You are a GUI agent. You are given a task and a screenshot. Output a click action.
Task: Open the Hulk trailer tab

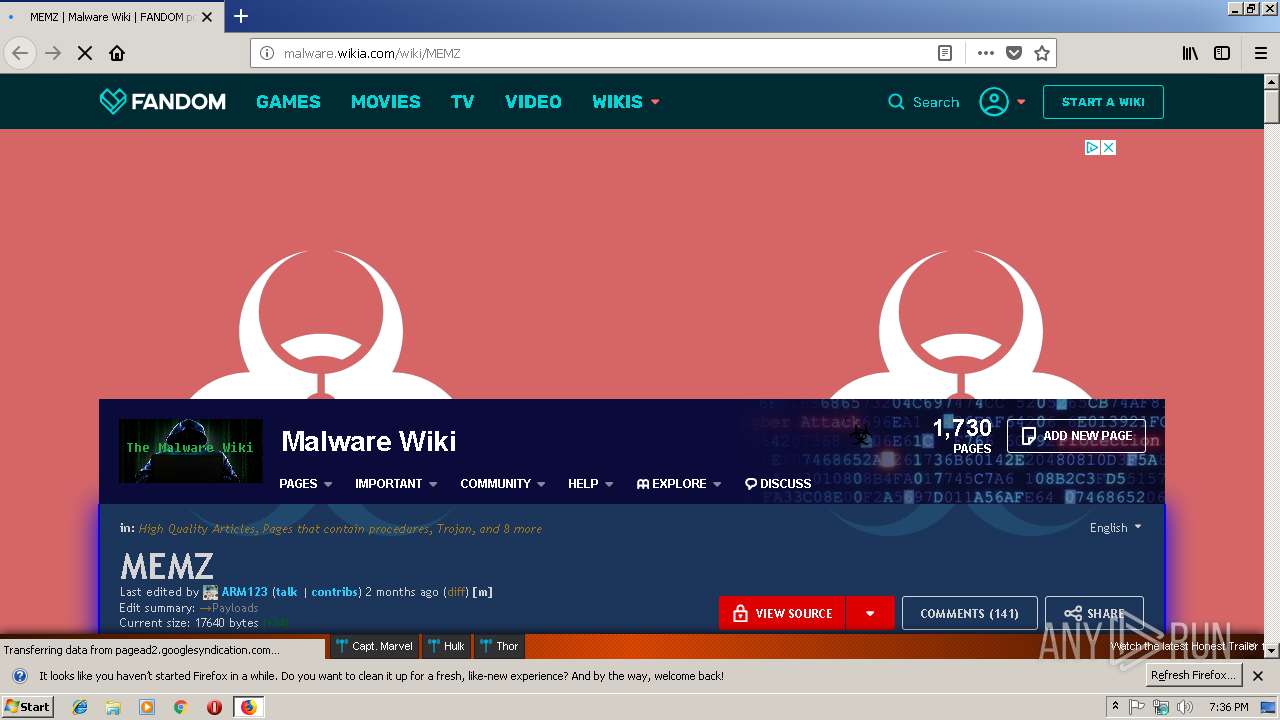(x=447, y=646)
